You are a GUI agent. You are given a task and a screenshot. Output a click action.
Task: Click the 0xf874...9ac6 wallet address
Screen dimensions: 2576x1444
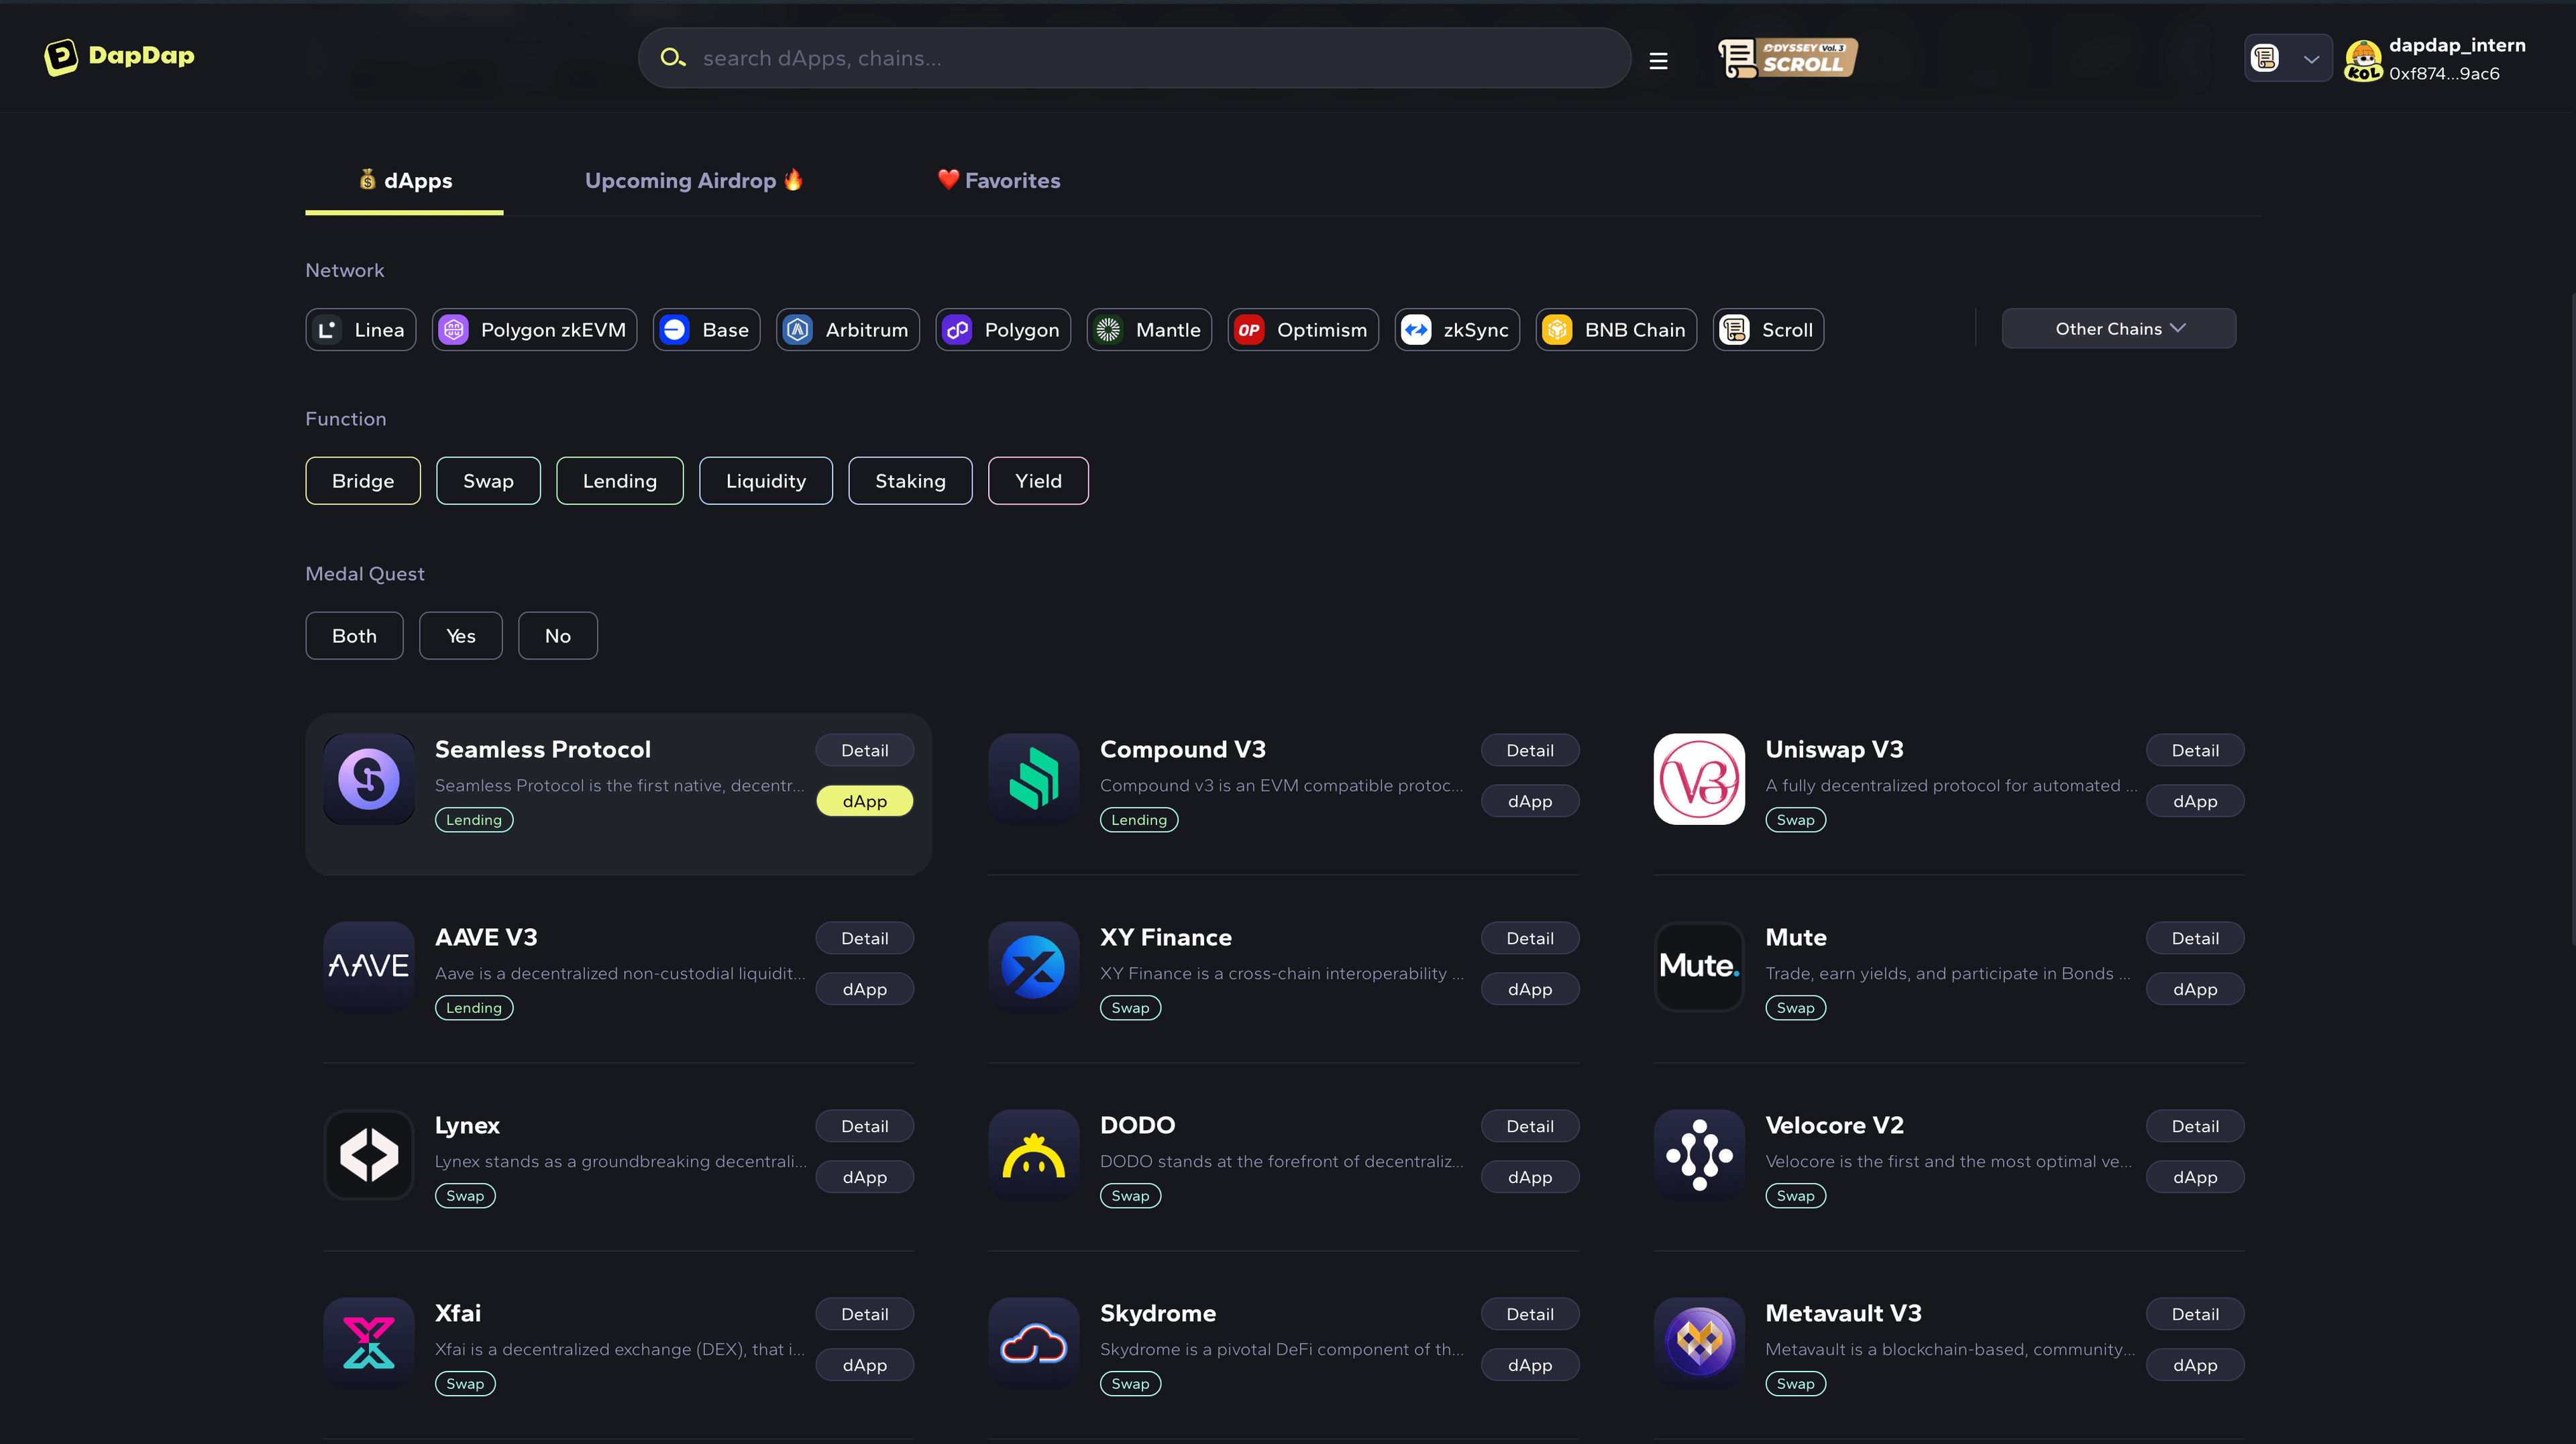tap(2444, 74)
